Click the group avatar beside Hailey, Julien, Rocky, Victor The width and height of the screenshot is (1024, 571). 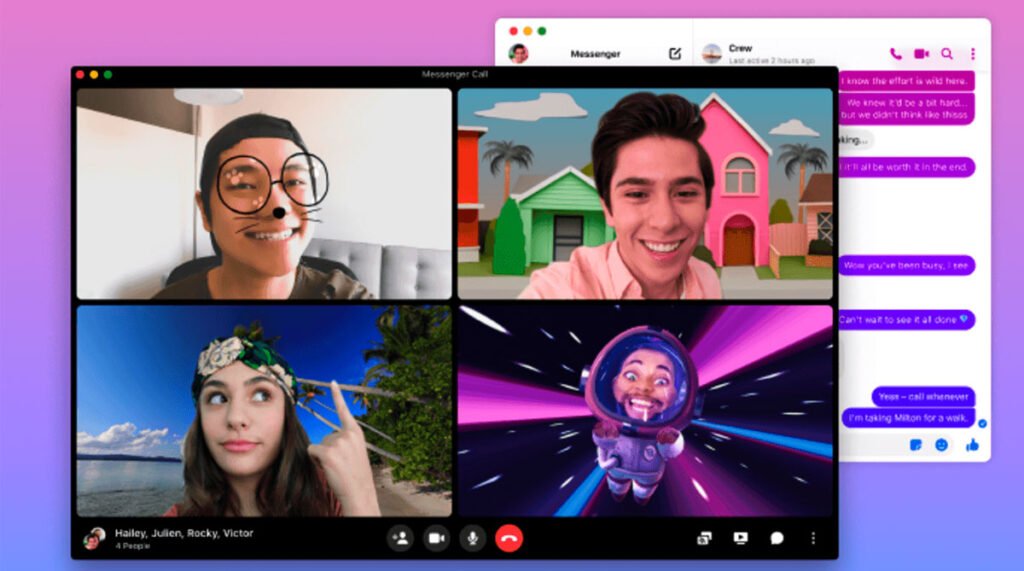[x=94, y=538]
